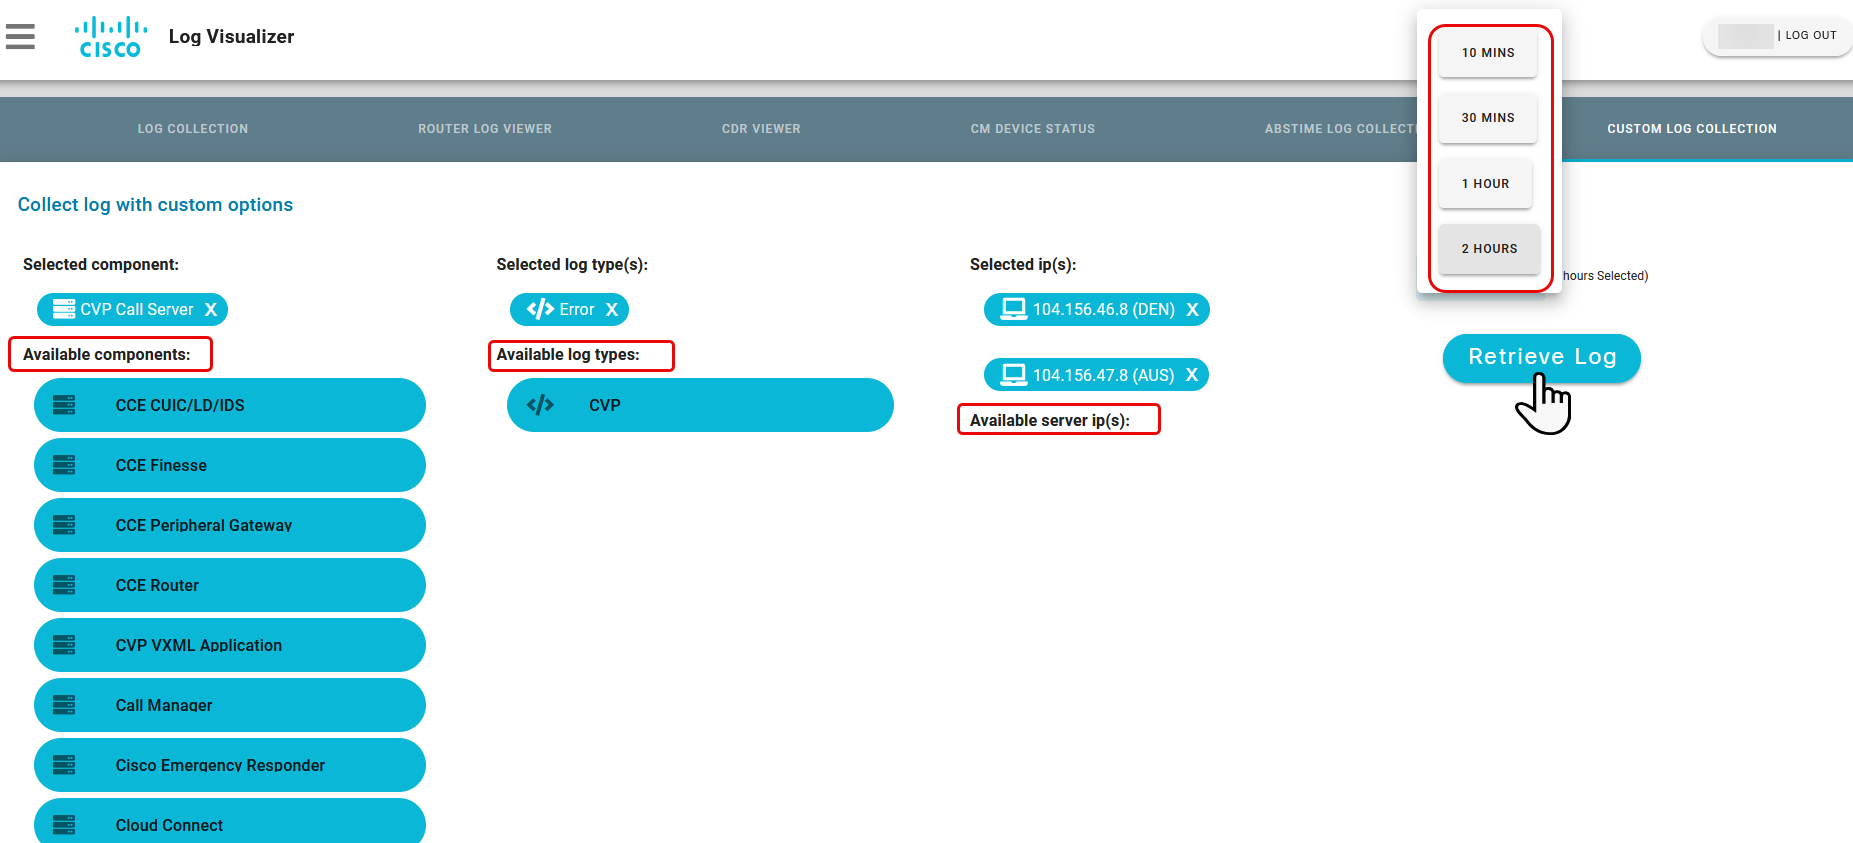The height and width of the screenshot is (843, 1853).
Task: Add Cisco Emergency Responder component
Action: 230,765
